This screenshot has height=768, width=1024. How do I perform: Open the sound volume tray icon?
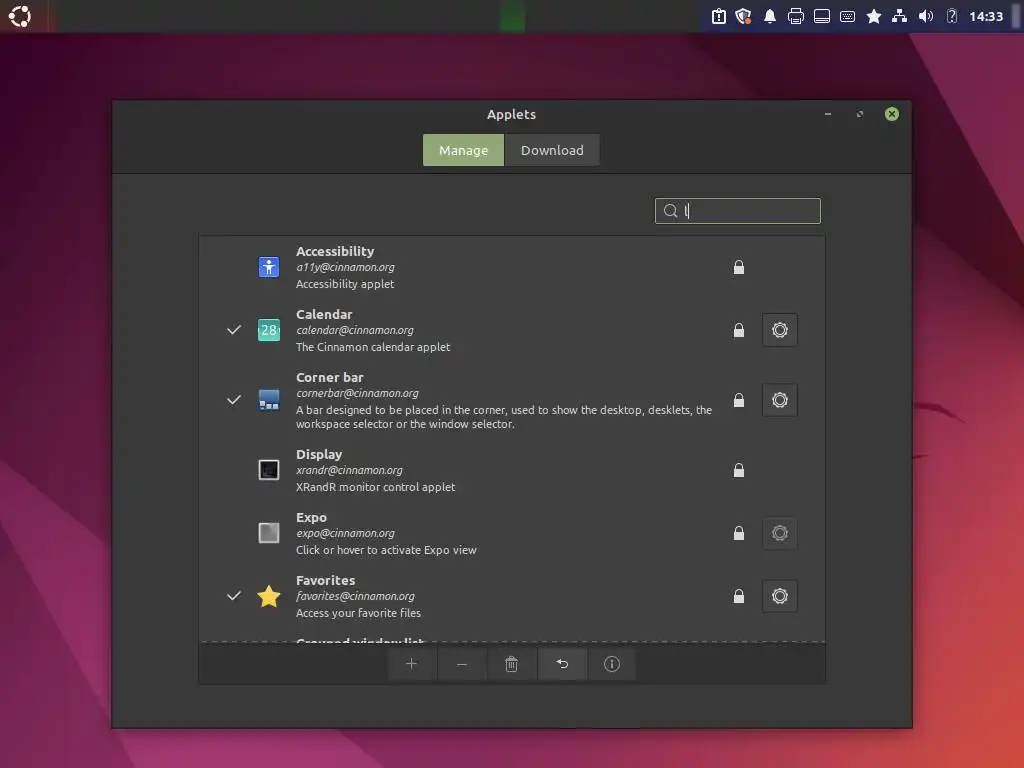pyautogui.click(x=925, y=16)
